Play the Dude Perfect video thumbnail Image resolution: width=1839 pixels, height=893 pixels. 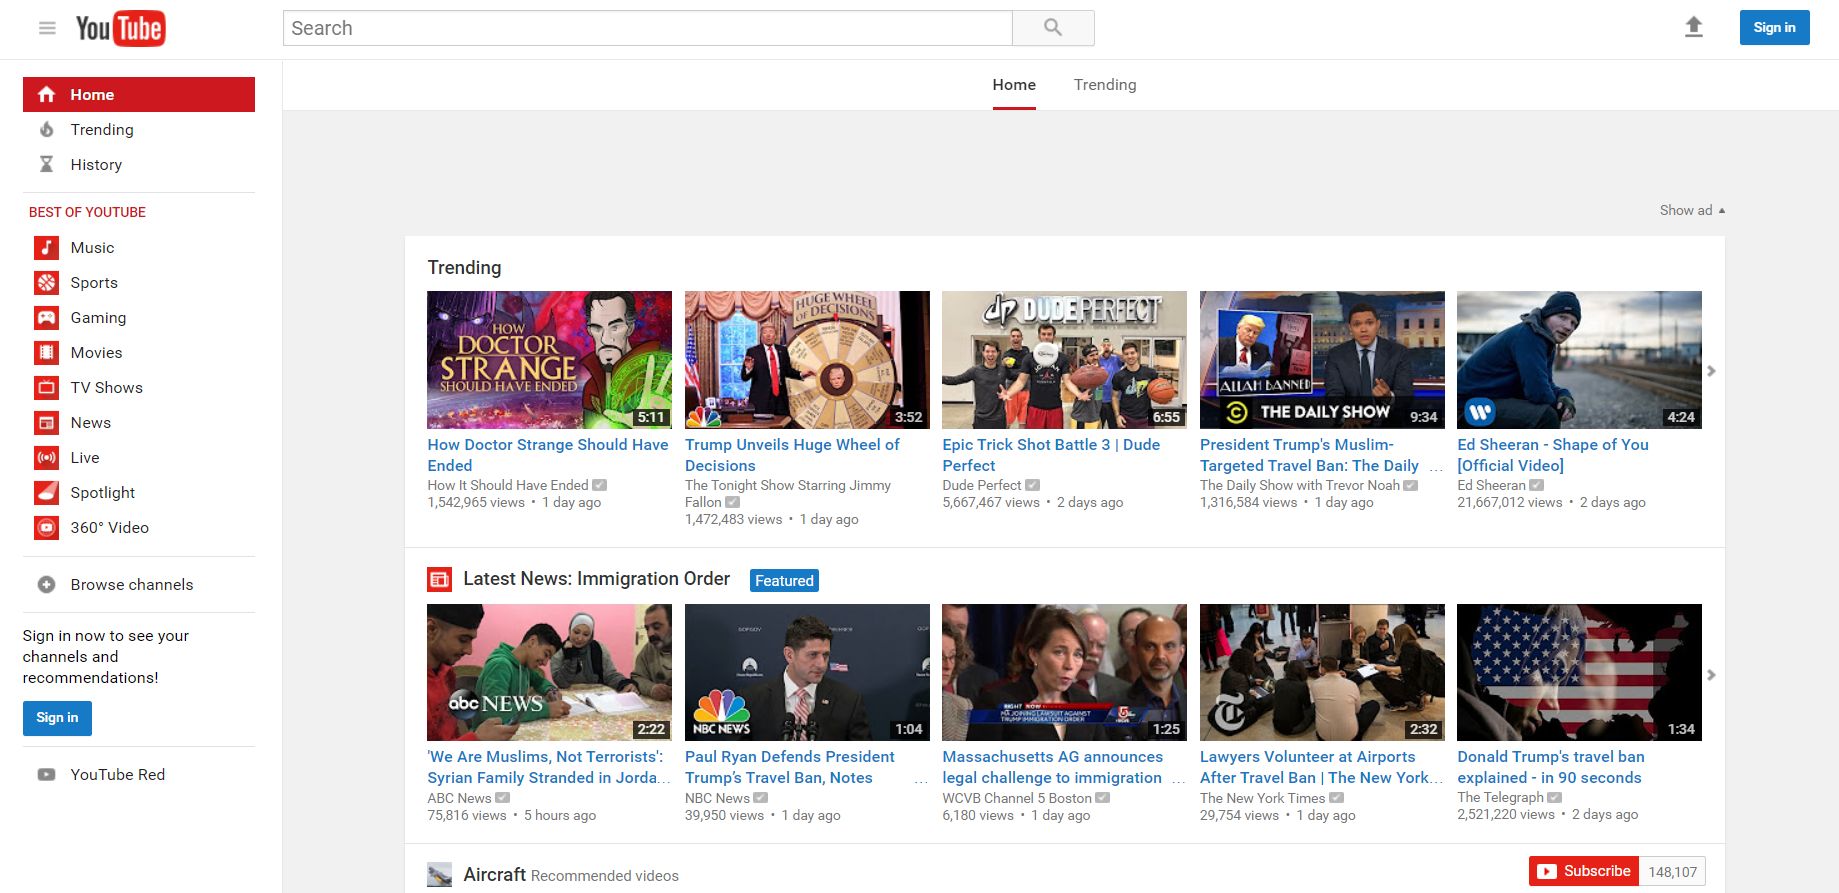[1064, 360]
